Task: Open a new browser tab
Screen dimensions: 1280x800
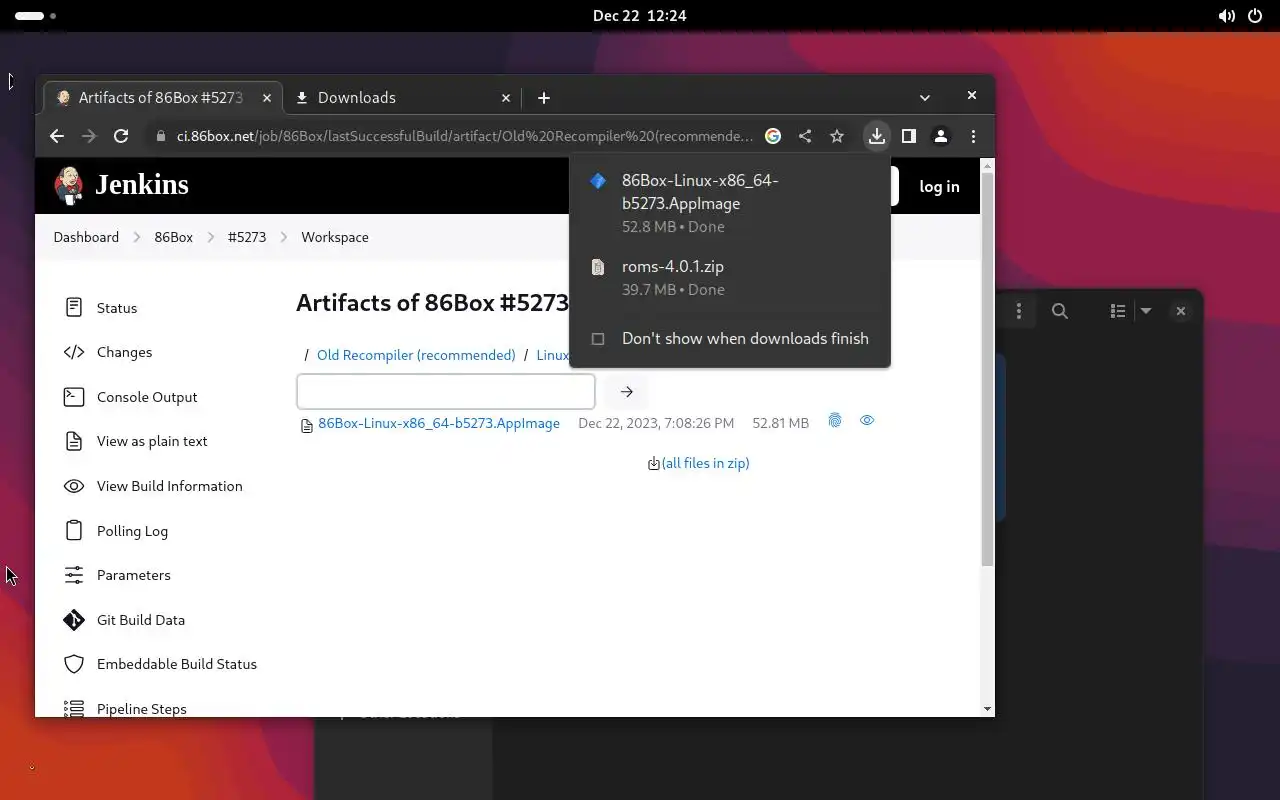Action: point(544,97)
